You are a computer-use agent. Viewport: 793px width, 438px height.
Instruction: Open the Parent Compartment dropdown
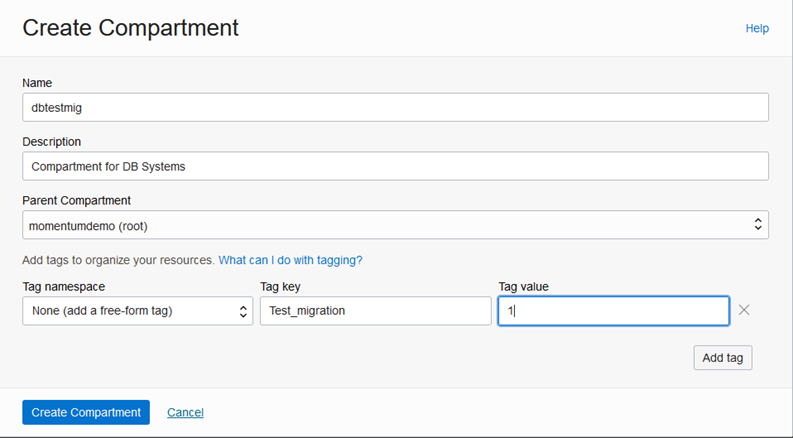(395, 225)
